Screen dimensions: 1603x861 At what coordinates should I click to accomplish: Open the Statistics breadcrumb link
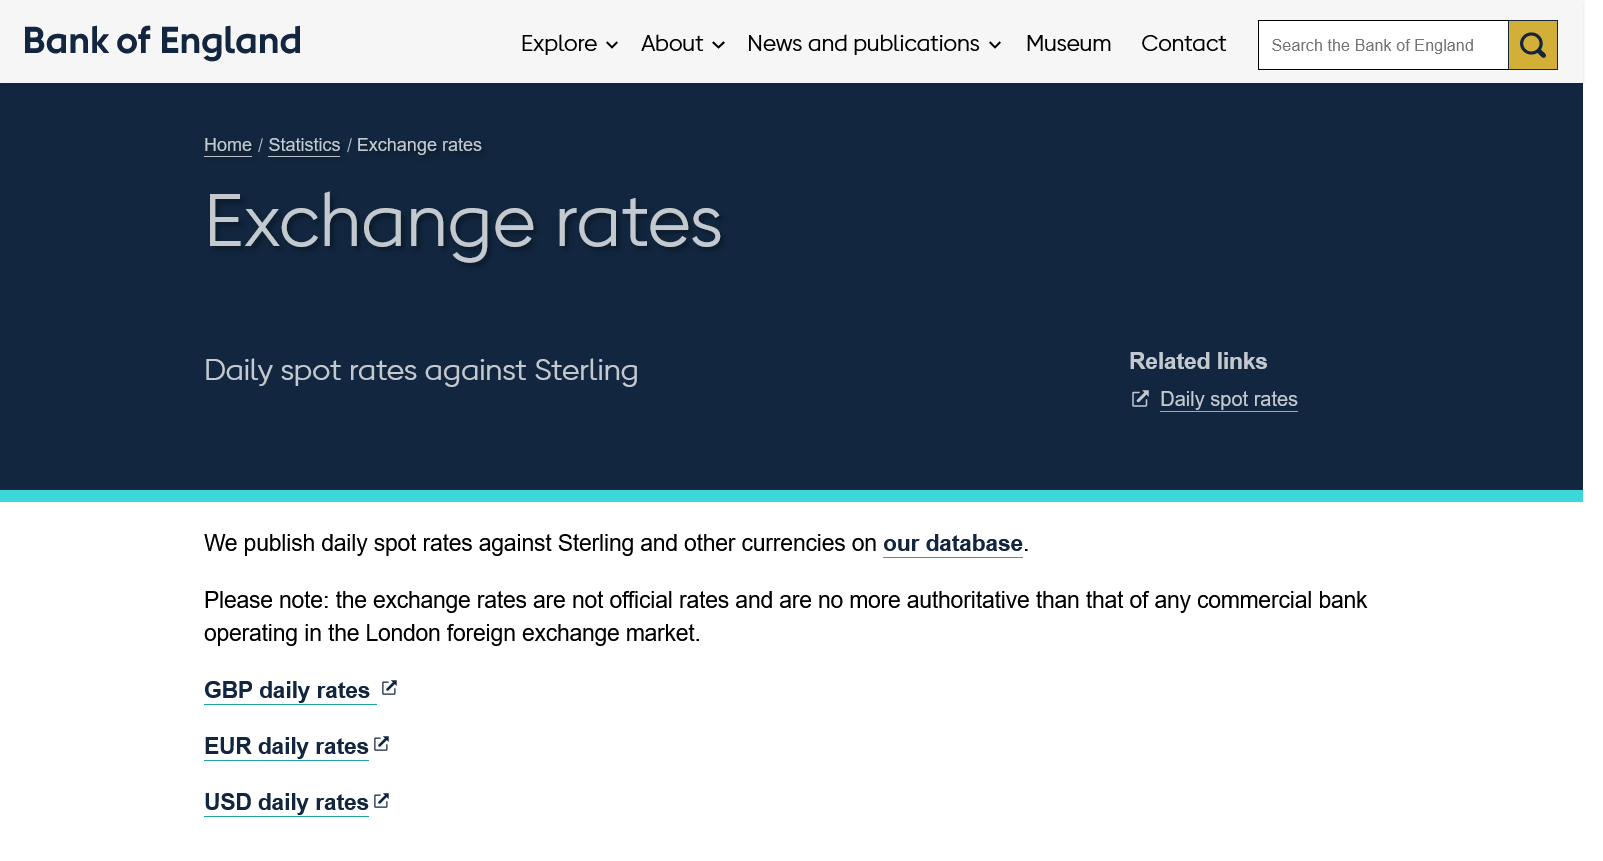[304, 145]
